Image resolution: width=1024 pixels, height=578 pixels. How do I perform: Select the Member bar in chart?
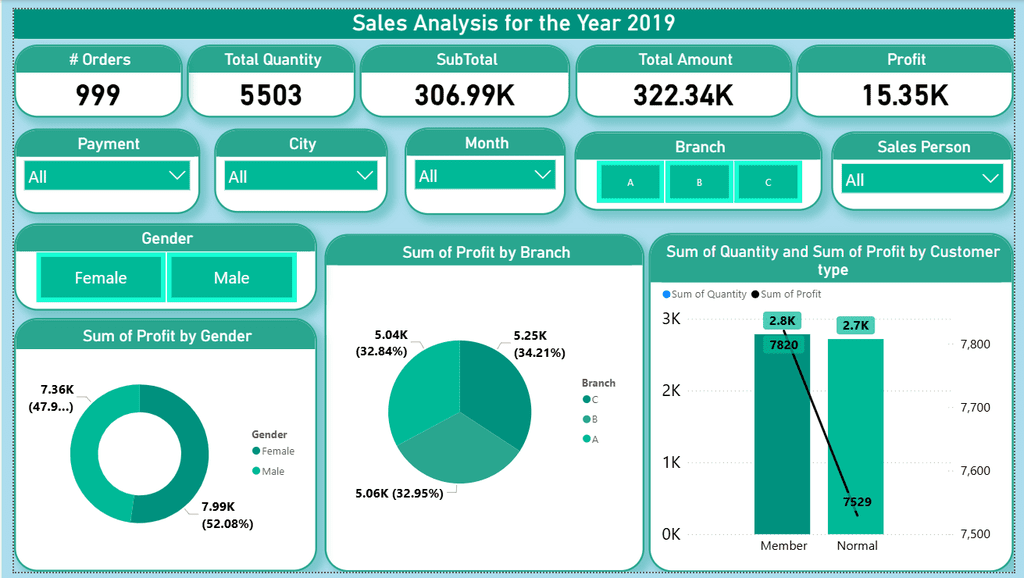click(782, 434)
